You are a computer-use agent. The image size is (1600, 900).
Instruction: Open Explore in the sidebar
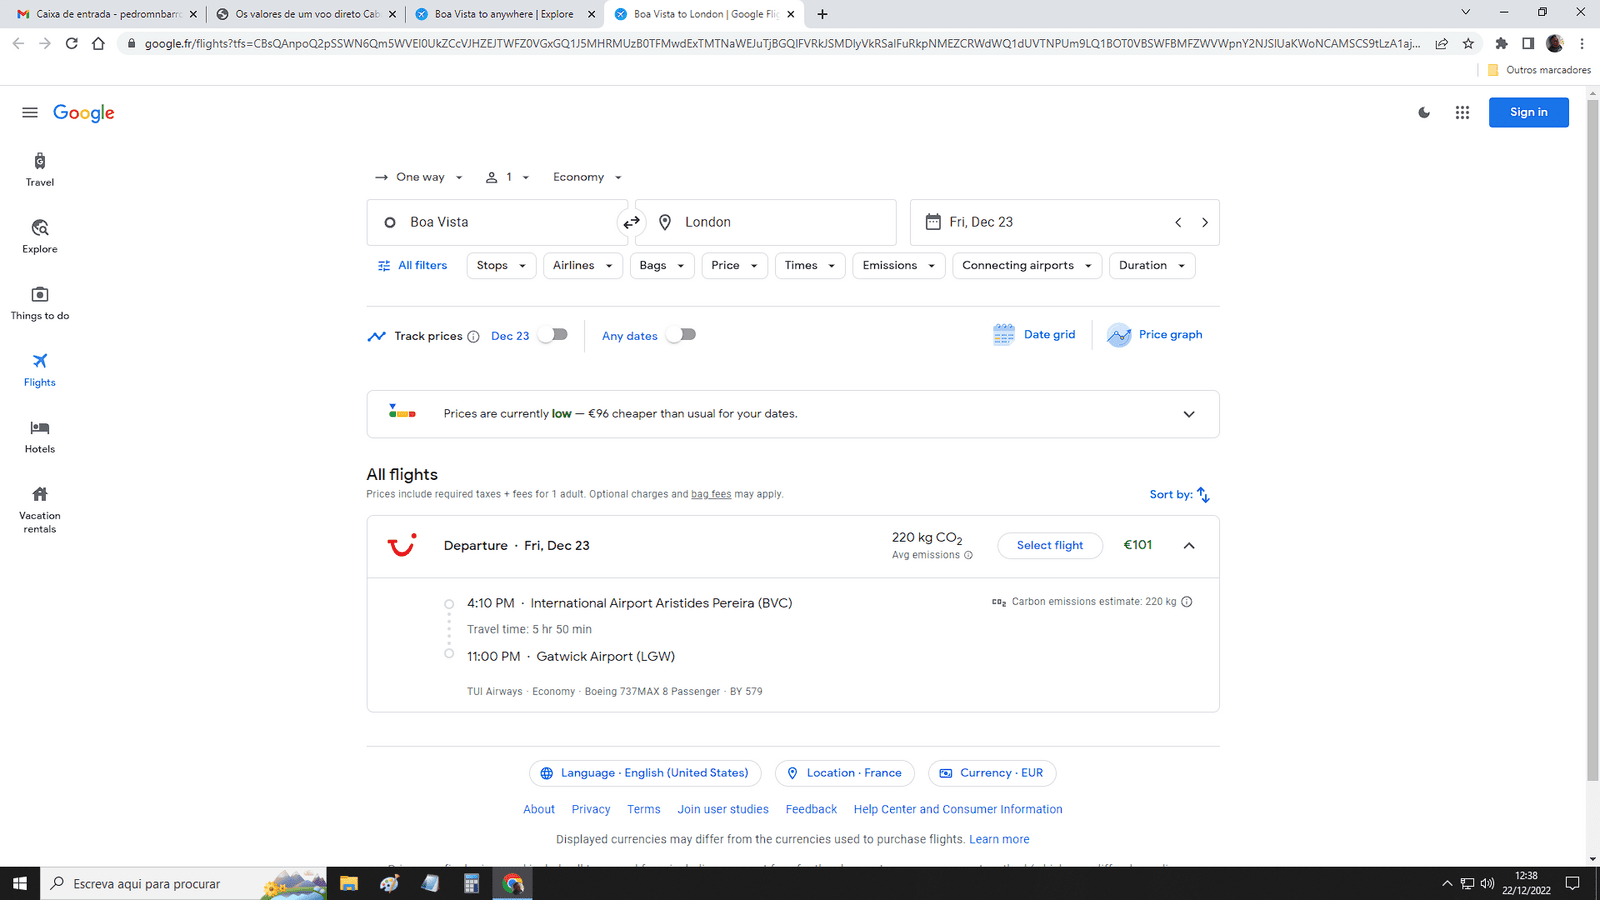pyautogui.click(x=40, y=236)
